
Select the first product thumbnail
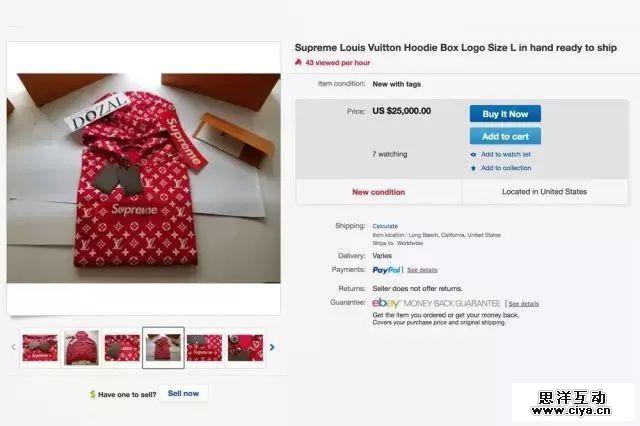point(40,347)
